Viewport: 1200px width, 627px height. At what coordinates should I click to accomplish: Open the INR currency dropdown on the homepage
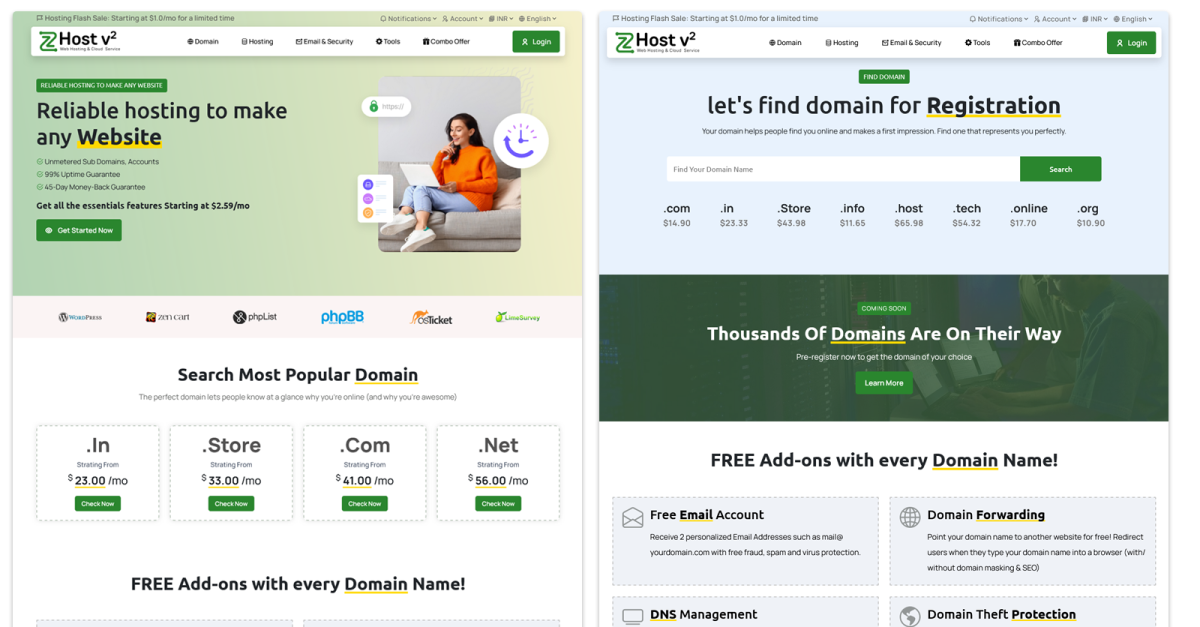click(x=501, y=18)
